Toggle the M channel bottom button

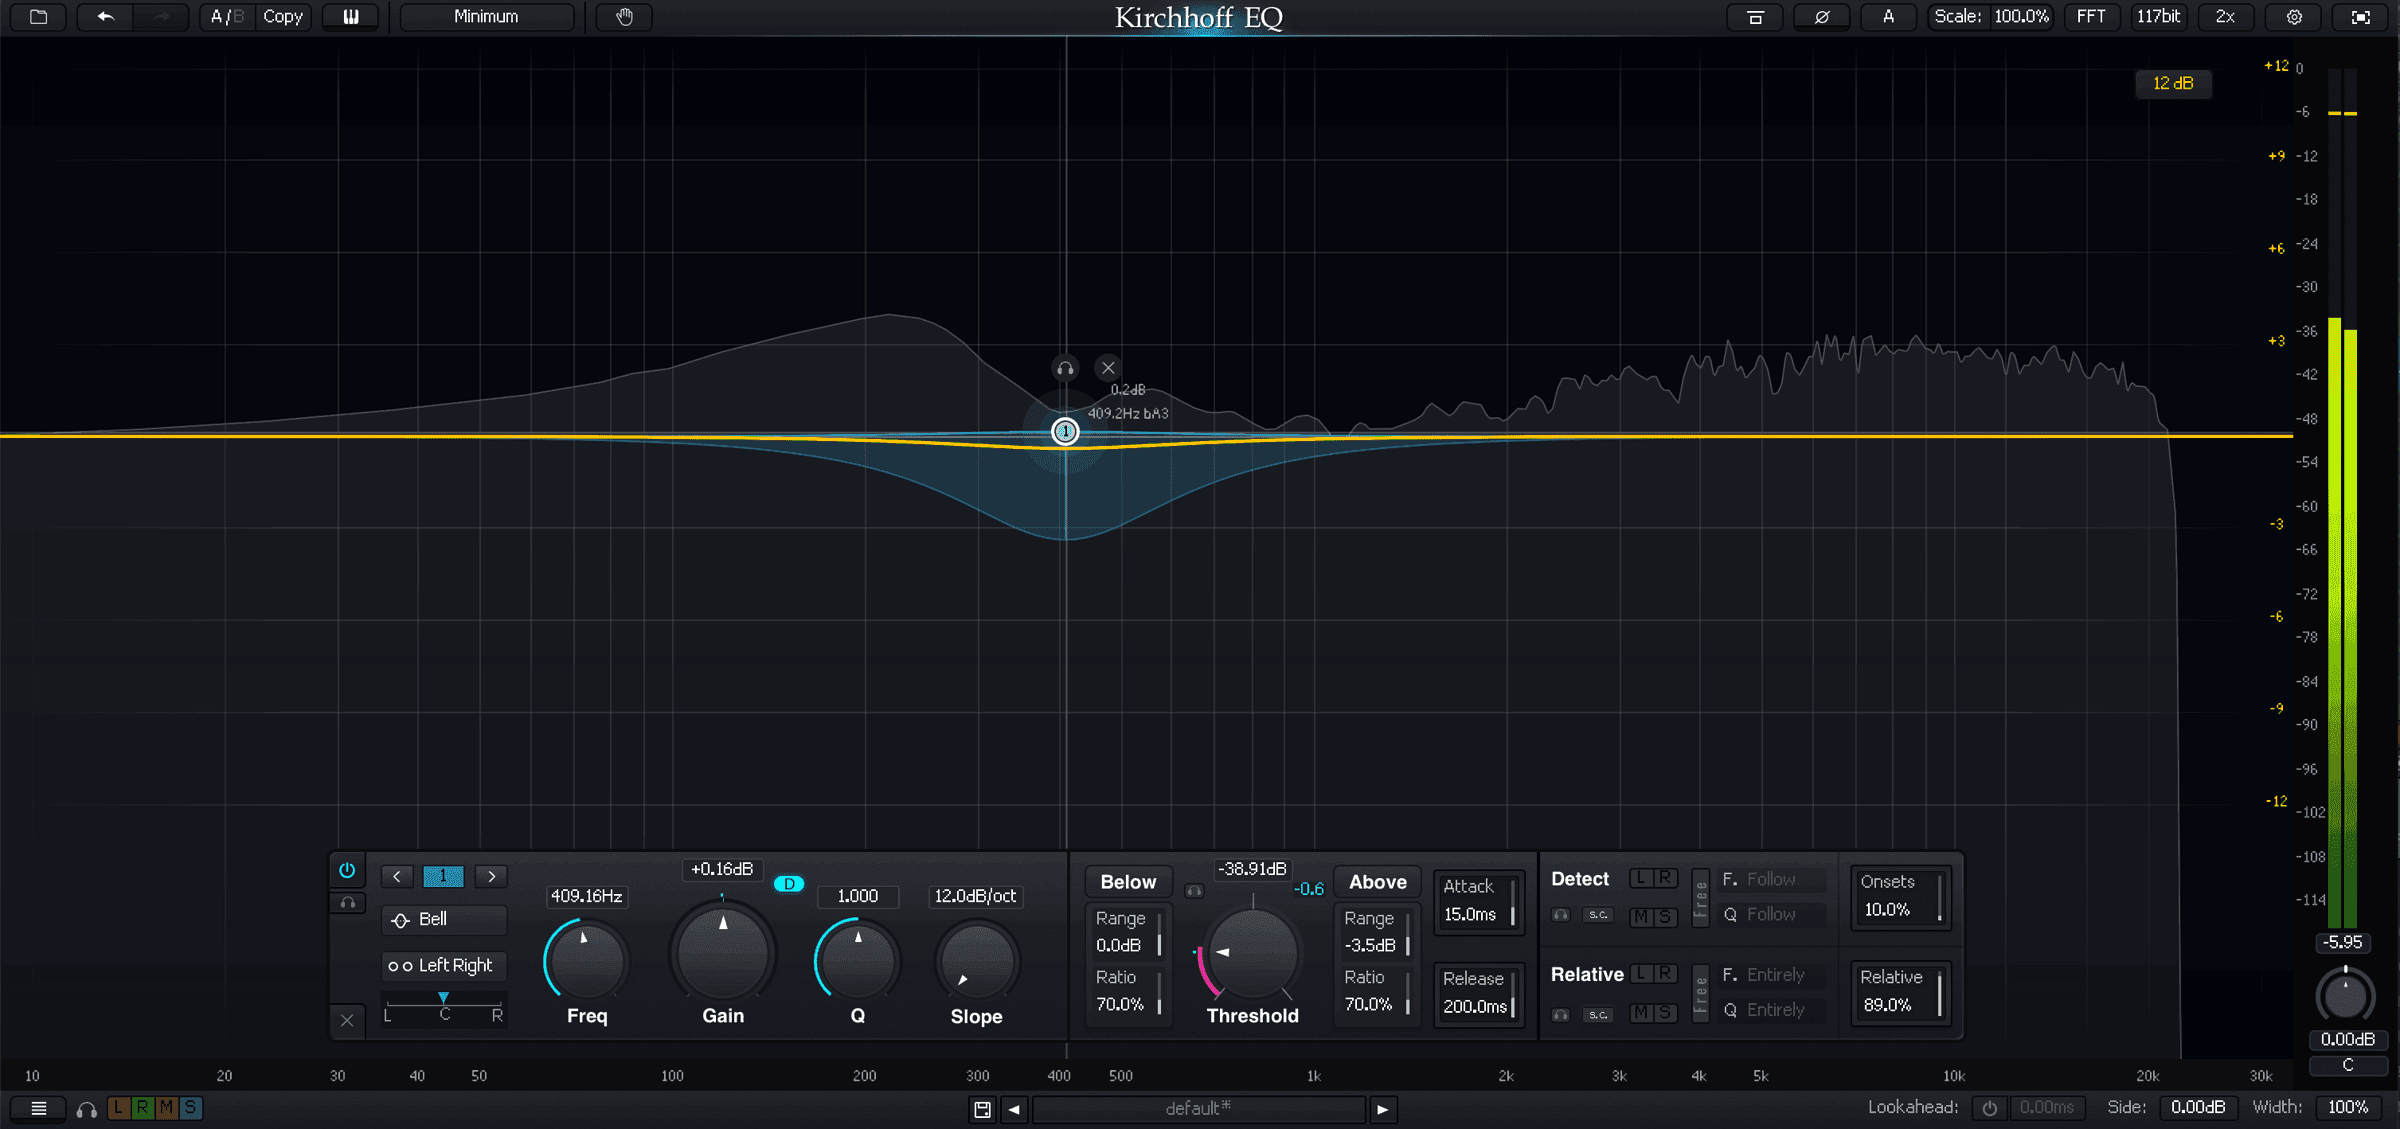coord(167,1108)
